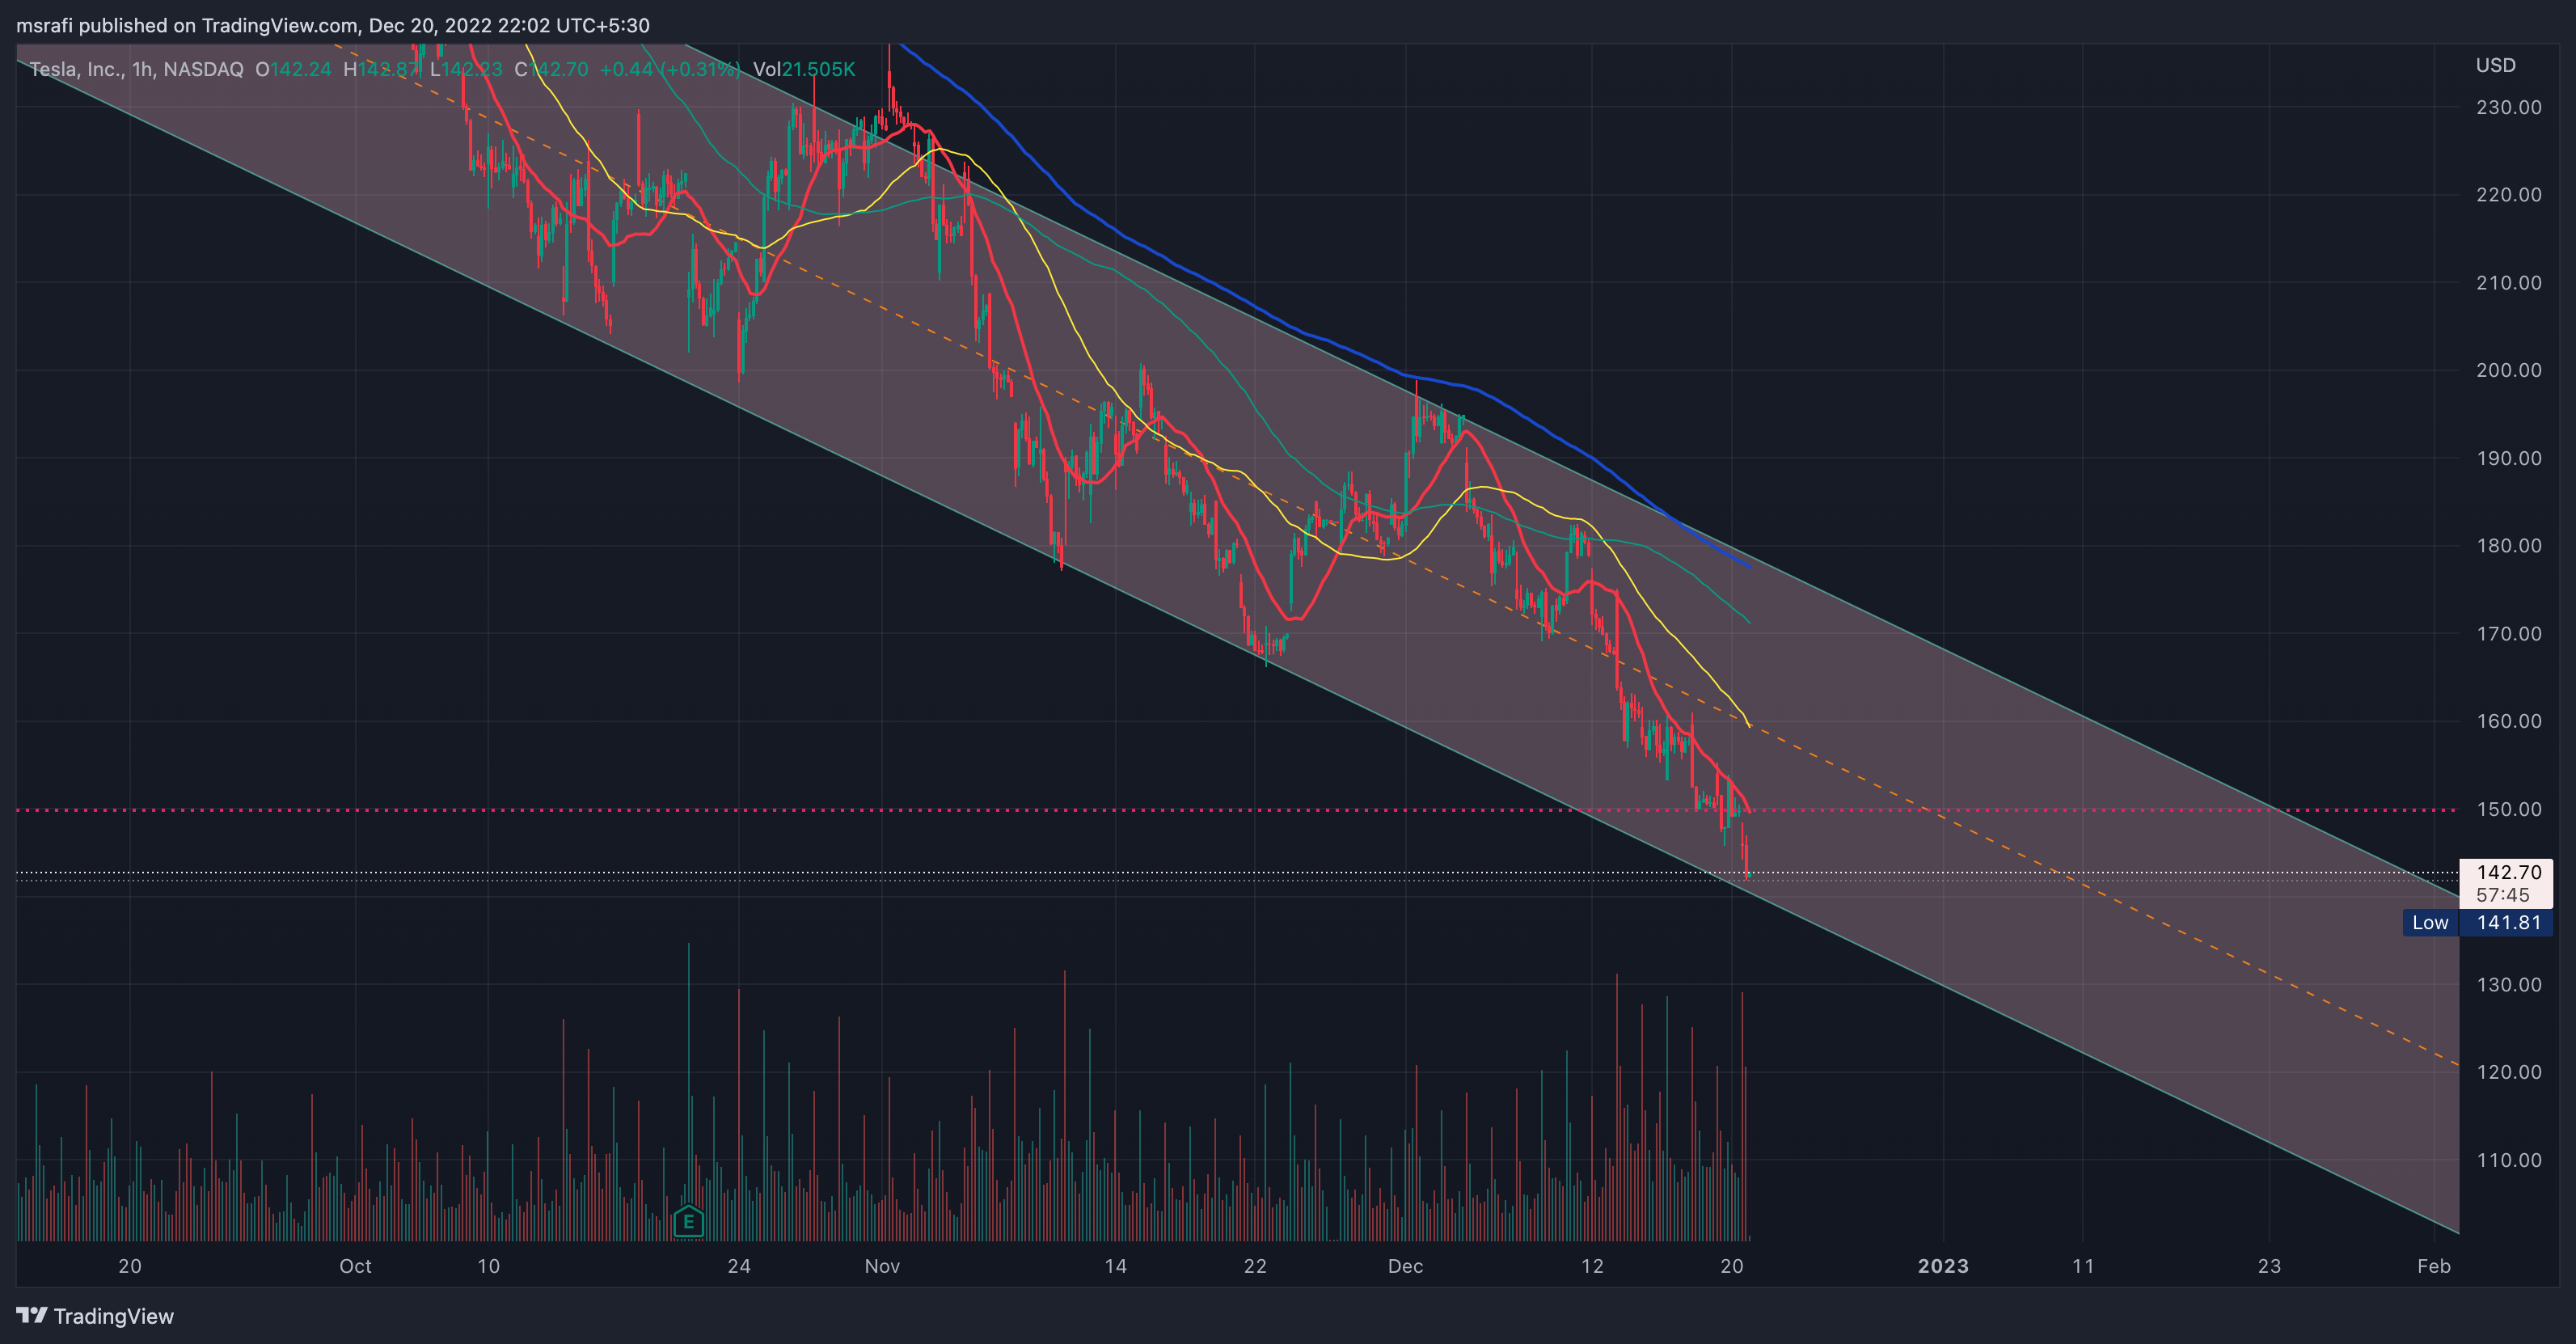Screen dimensions: 2576x1344
Task: Click the current price label '142.70'
Action: click(x=2509, y=872)
